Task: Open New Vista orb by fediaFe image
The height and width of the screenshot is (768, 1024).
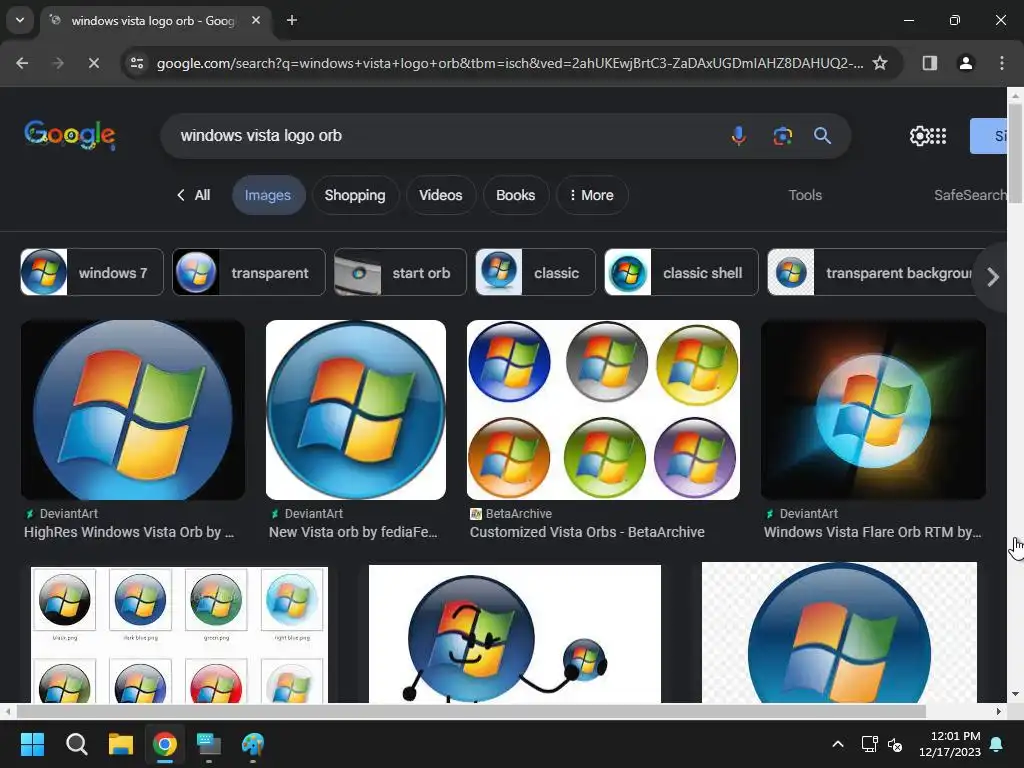Action: (356, 409)
